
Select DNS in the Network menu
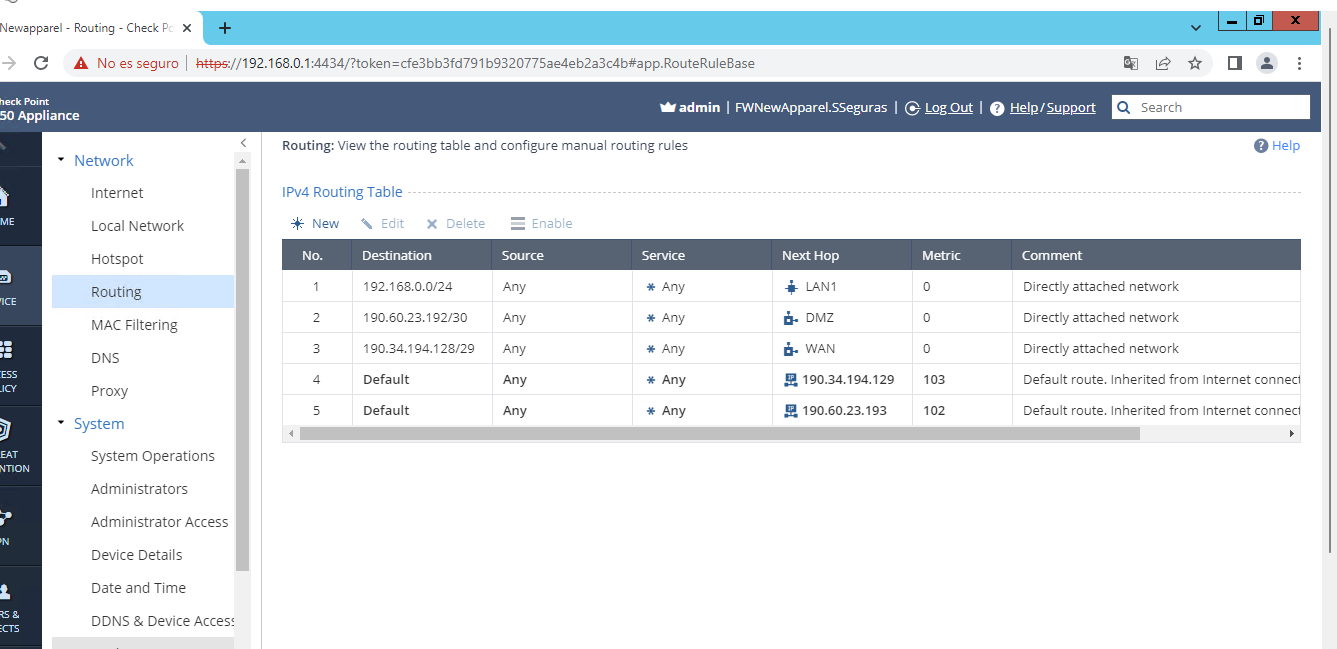point(105,358)
